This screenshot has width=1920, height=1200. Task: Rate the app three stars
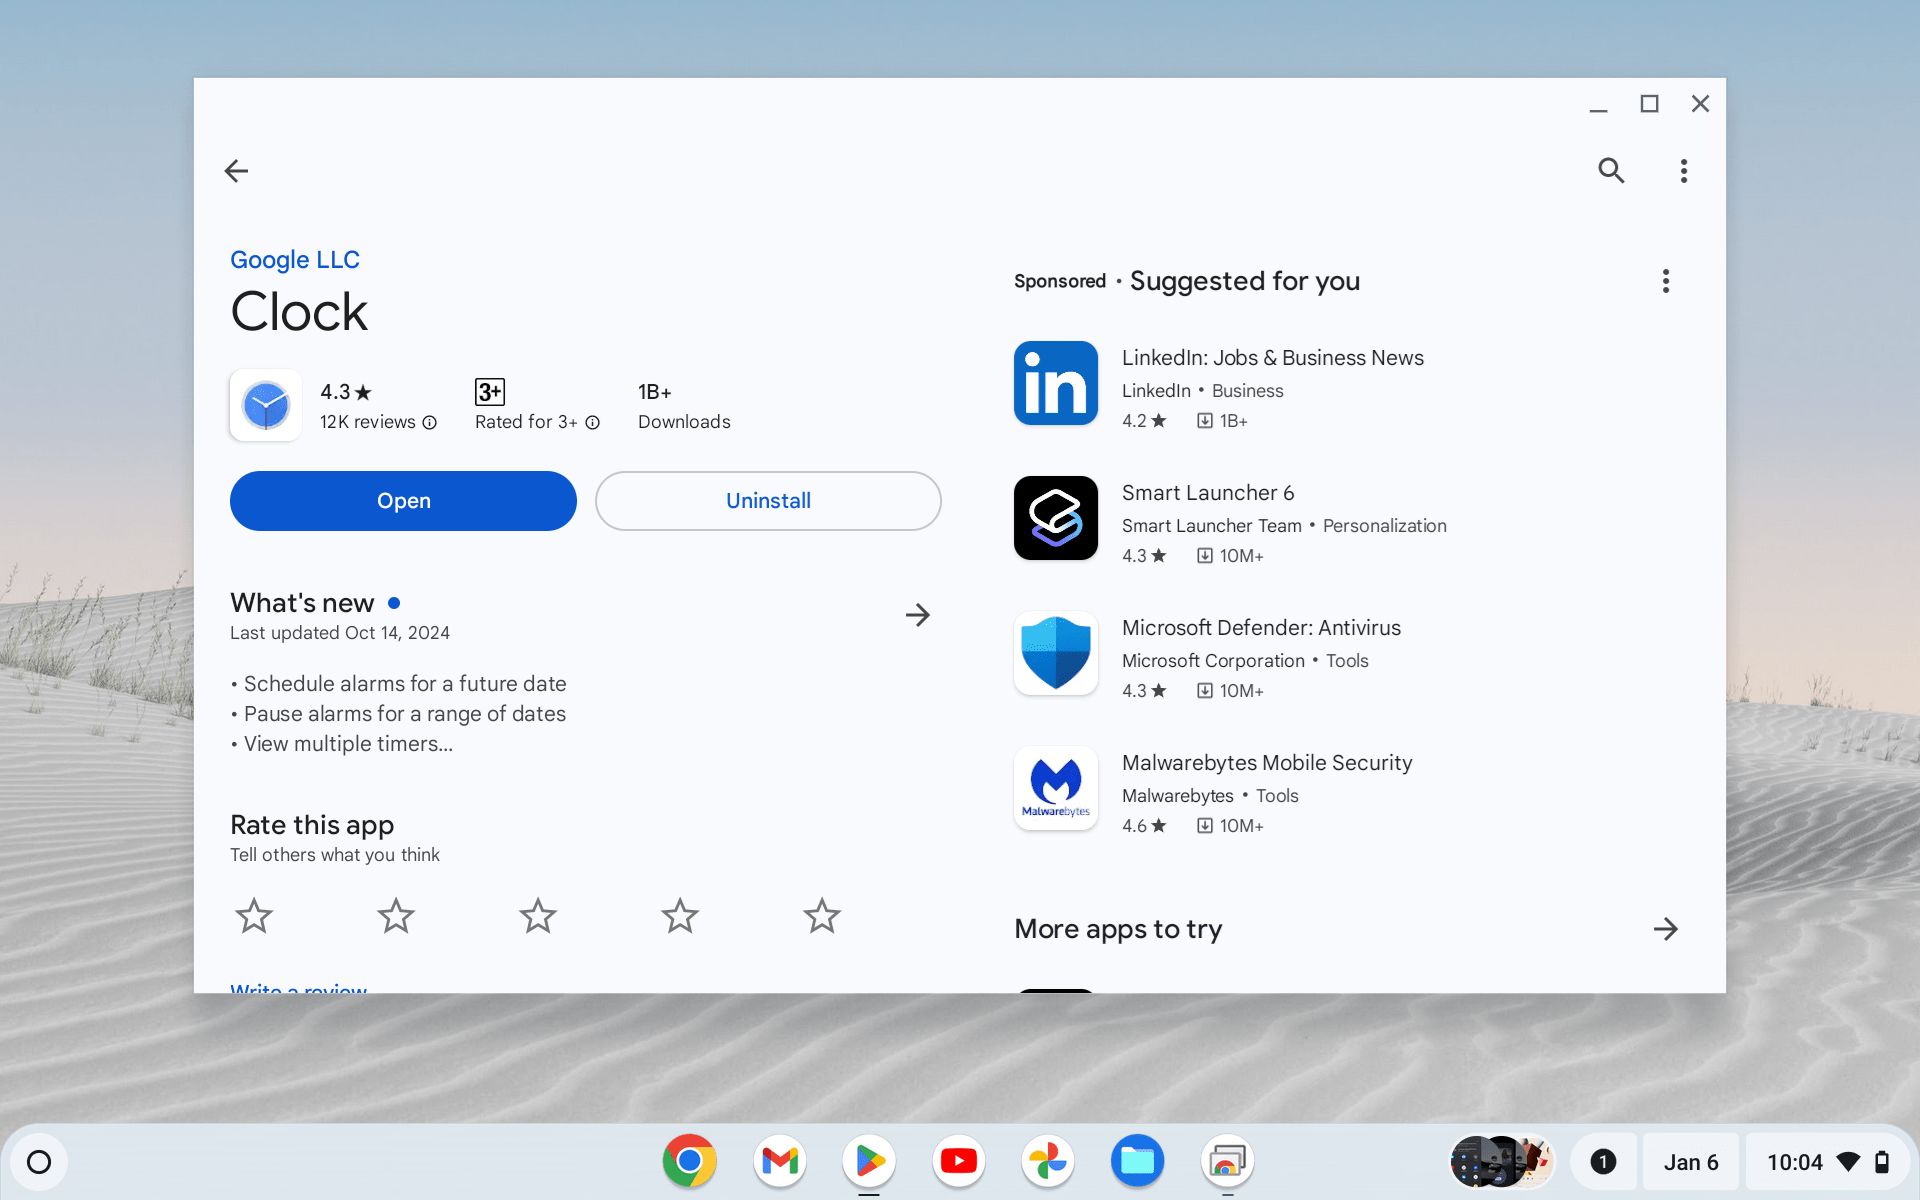coord(538,915)
